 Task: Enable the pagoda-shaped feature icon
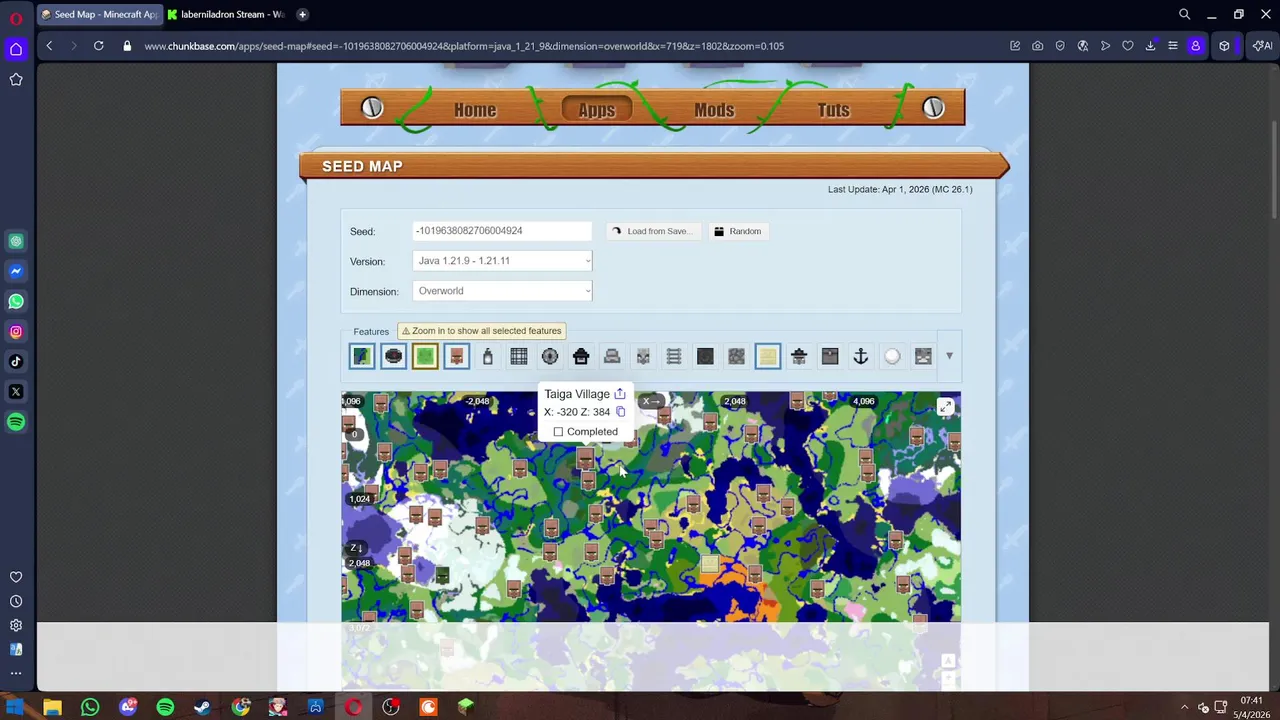798,356
